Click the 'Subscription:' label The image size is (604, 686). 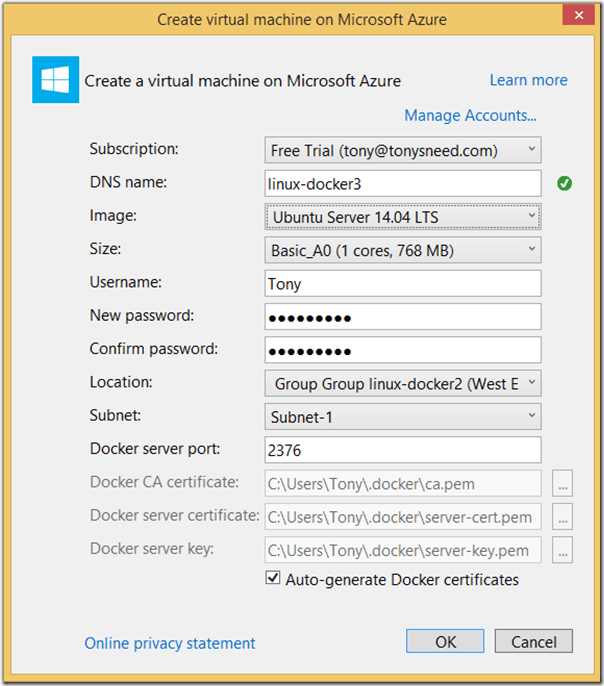[134, 149]
